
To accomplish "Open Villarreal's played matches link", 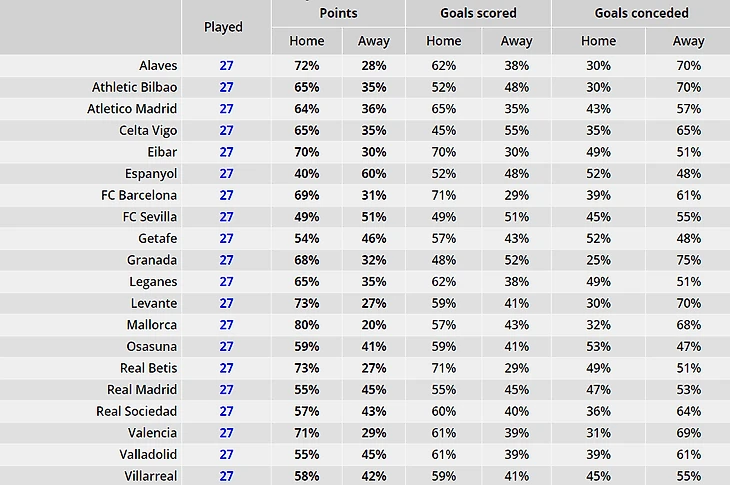I will coord(226,476).
